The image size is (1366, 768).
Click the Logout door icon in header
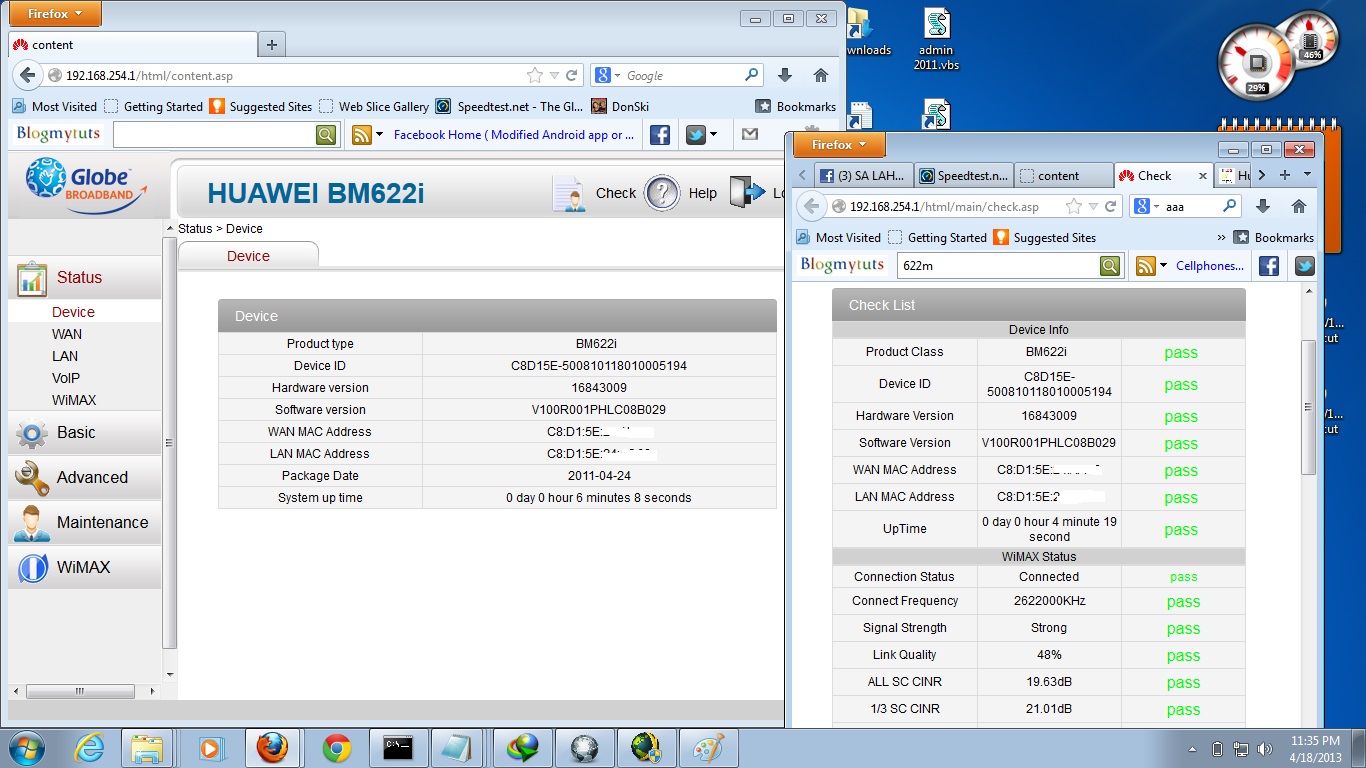click(x=747, y=193)
